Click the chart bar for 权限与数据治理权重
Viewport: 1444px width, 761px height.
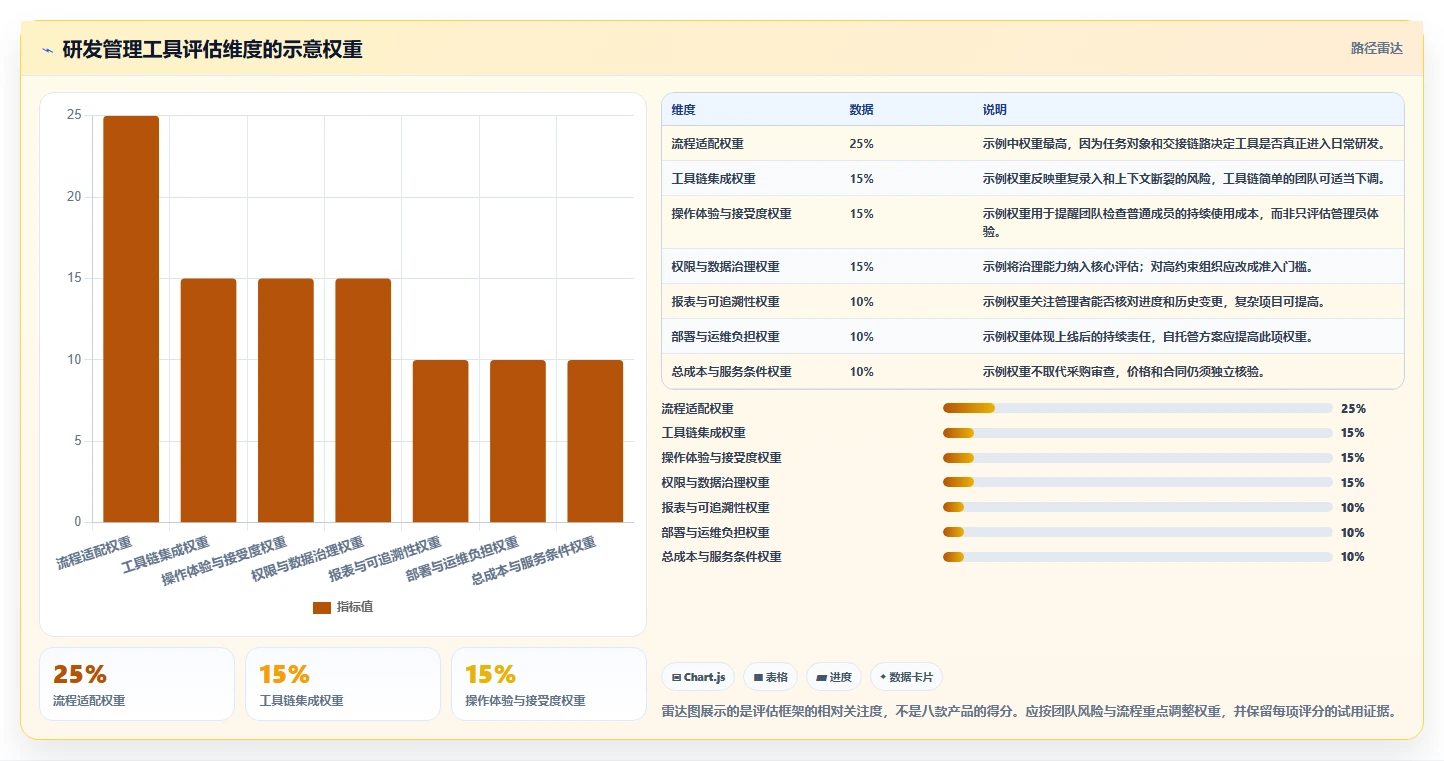coord(363,400)
